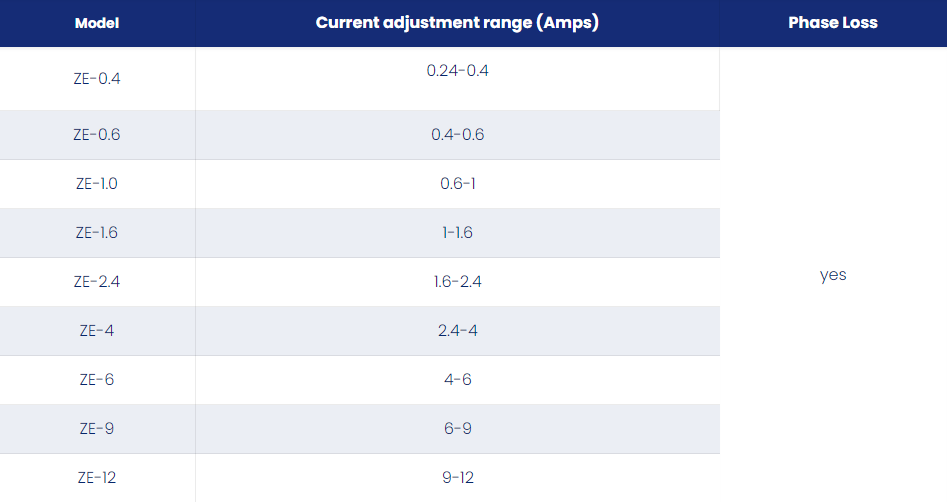Click the Phase Loss column header

833,23
